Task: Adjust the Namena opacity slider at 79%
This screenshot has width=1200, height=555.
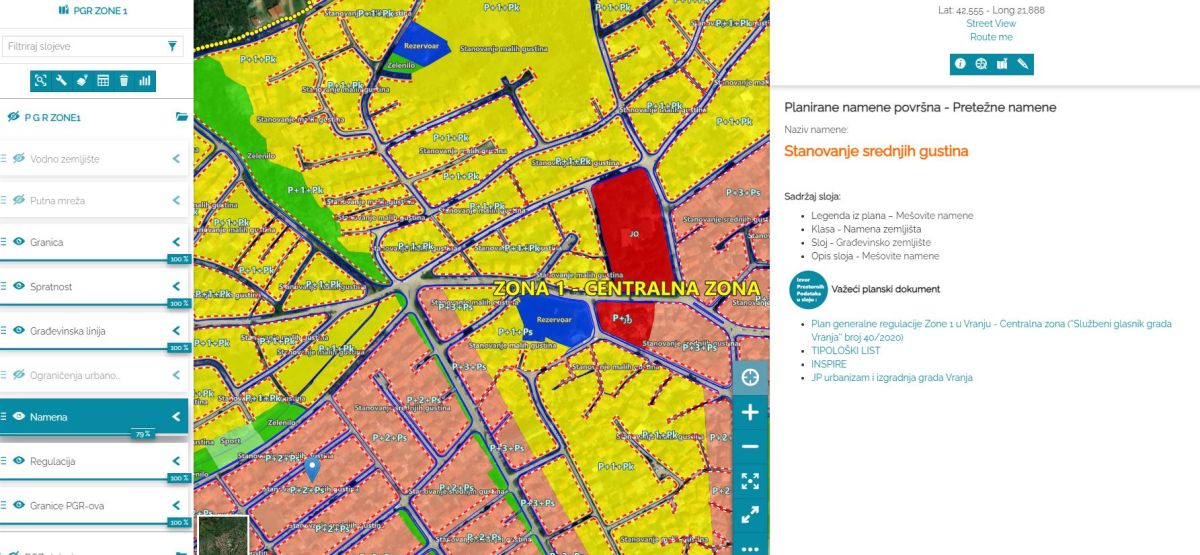Action: [x=143, y=435]
